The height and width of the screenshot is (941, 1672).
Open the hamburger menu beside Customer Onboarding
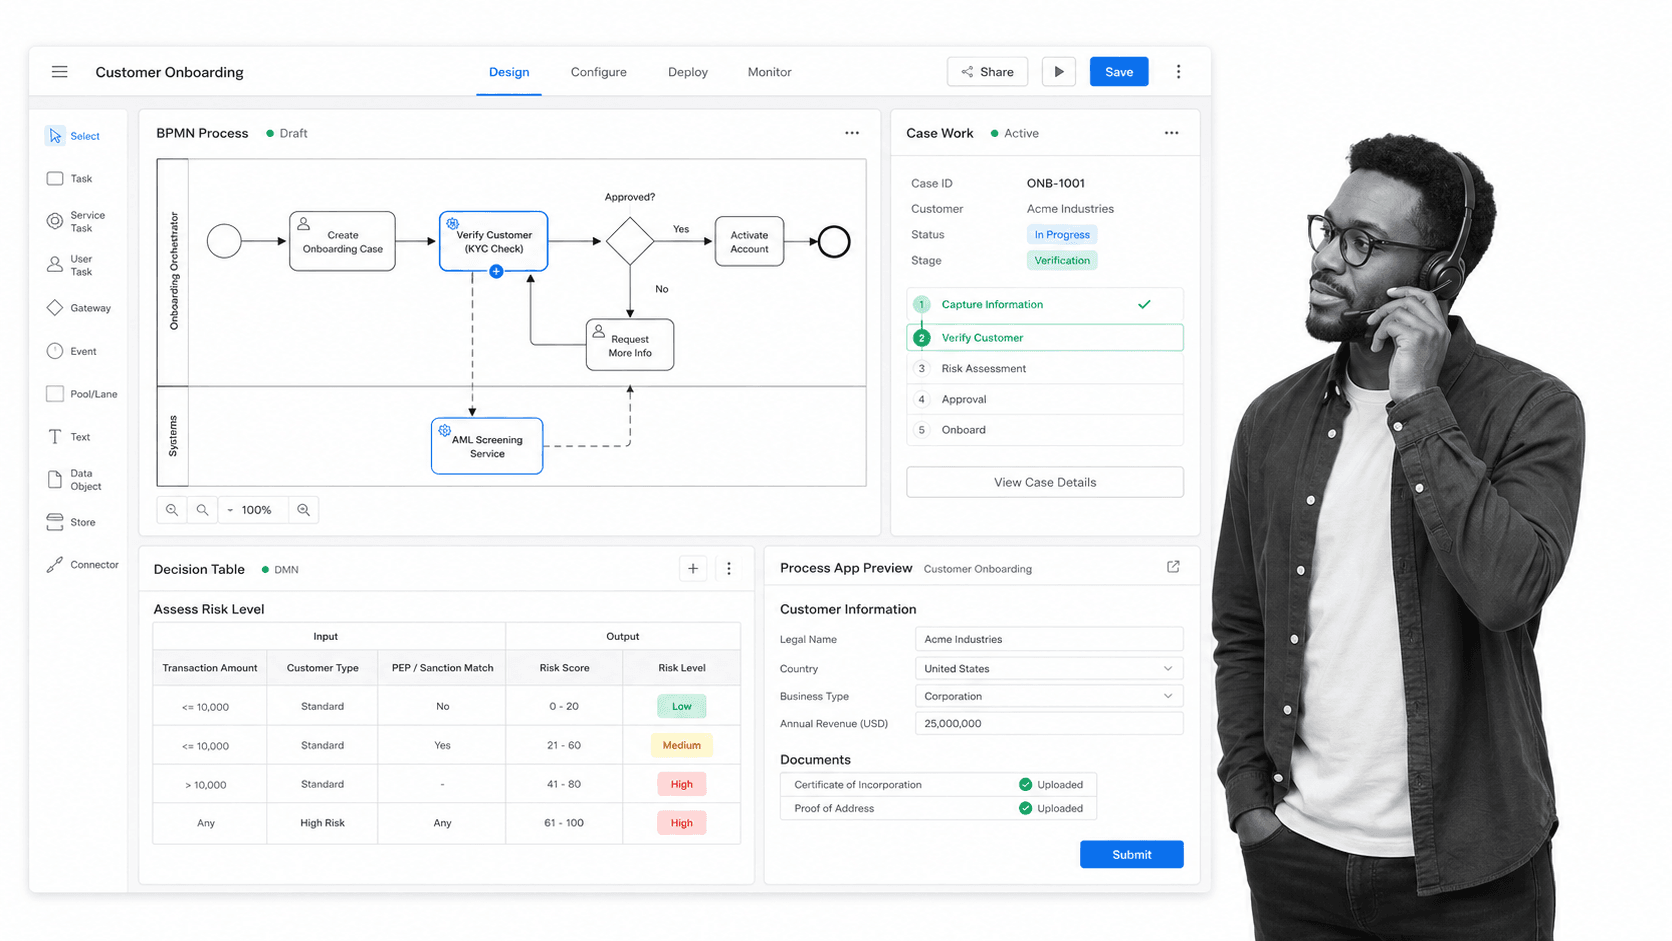tap(60, 72)
